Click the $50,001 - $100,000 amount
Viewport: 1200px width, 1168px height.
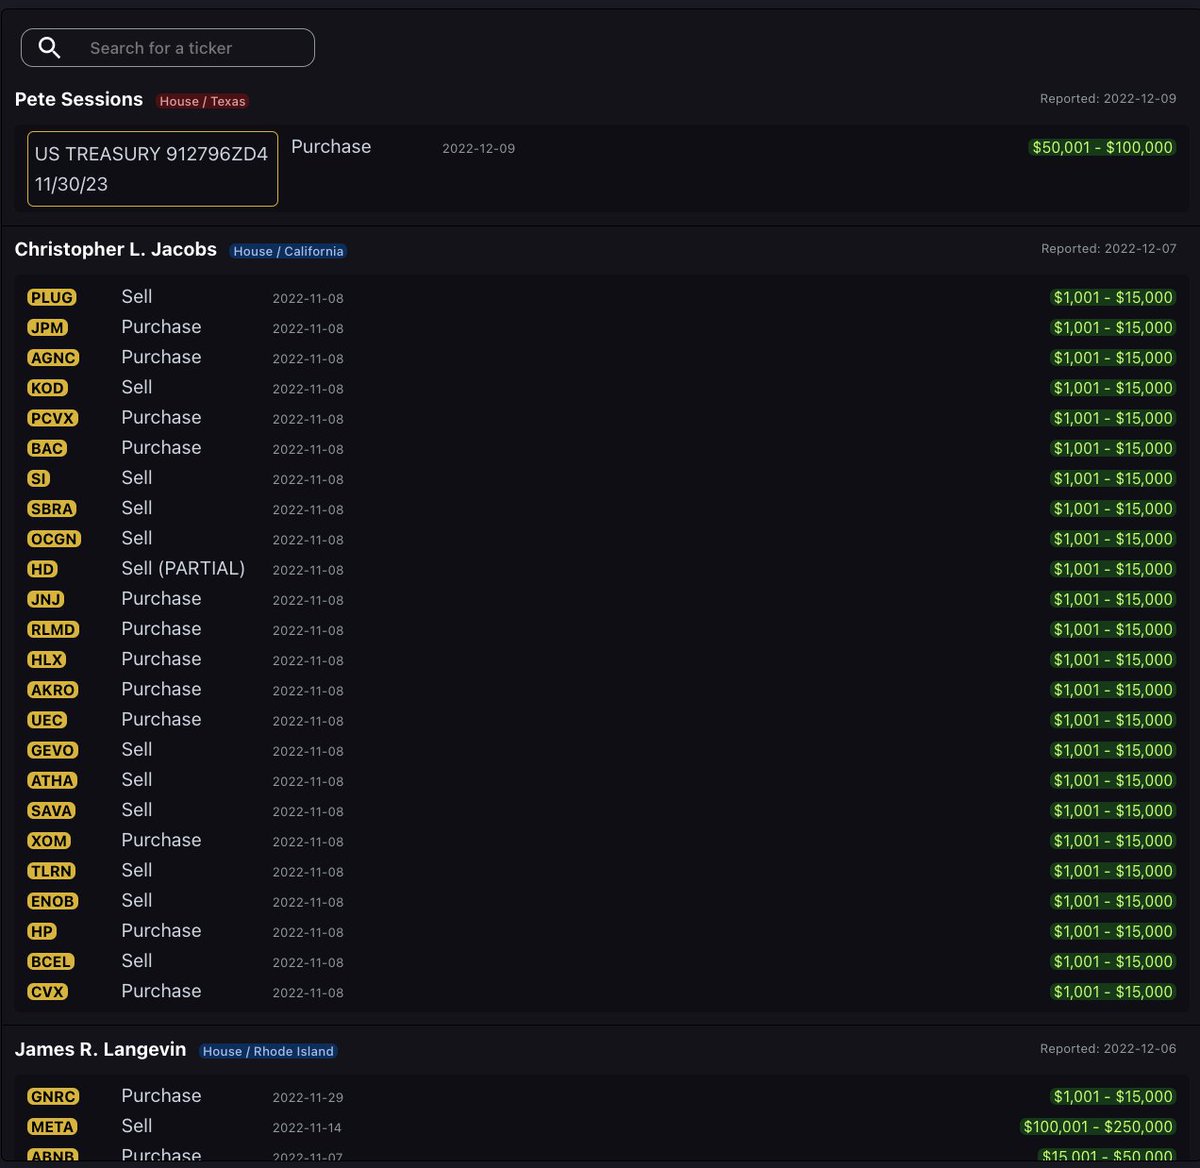pyautogui.click(x=1102, y=147)
